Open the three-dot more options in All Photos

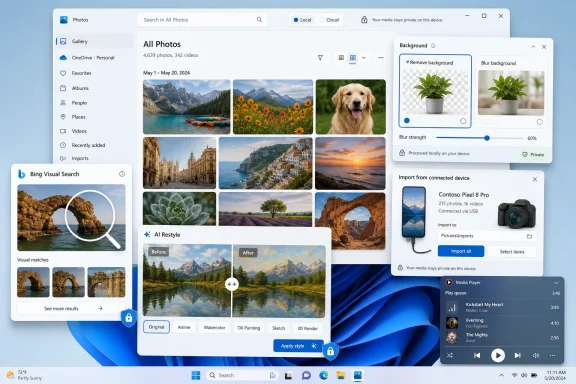381,58
